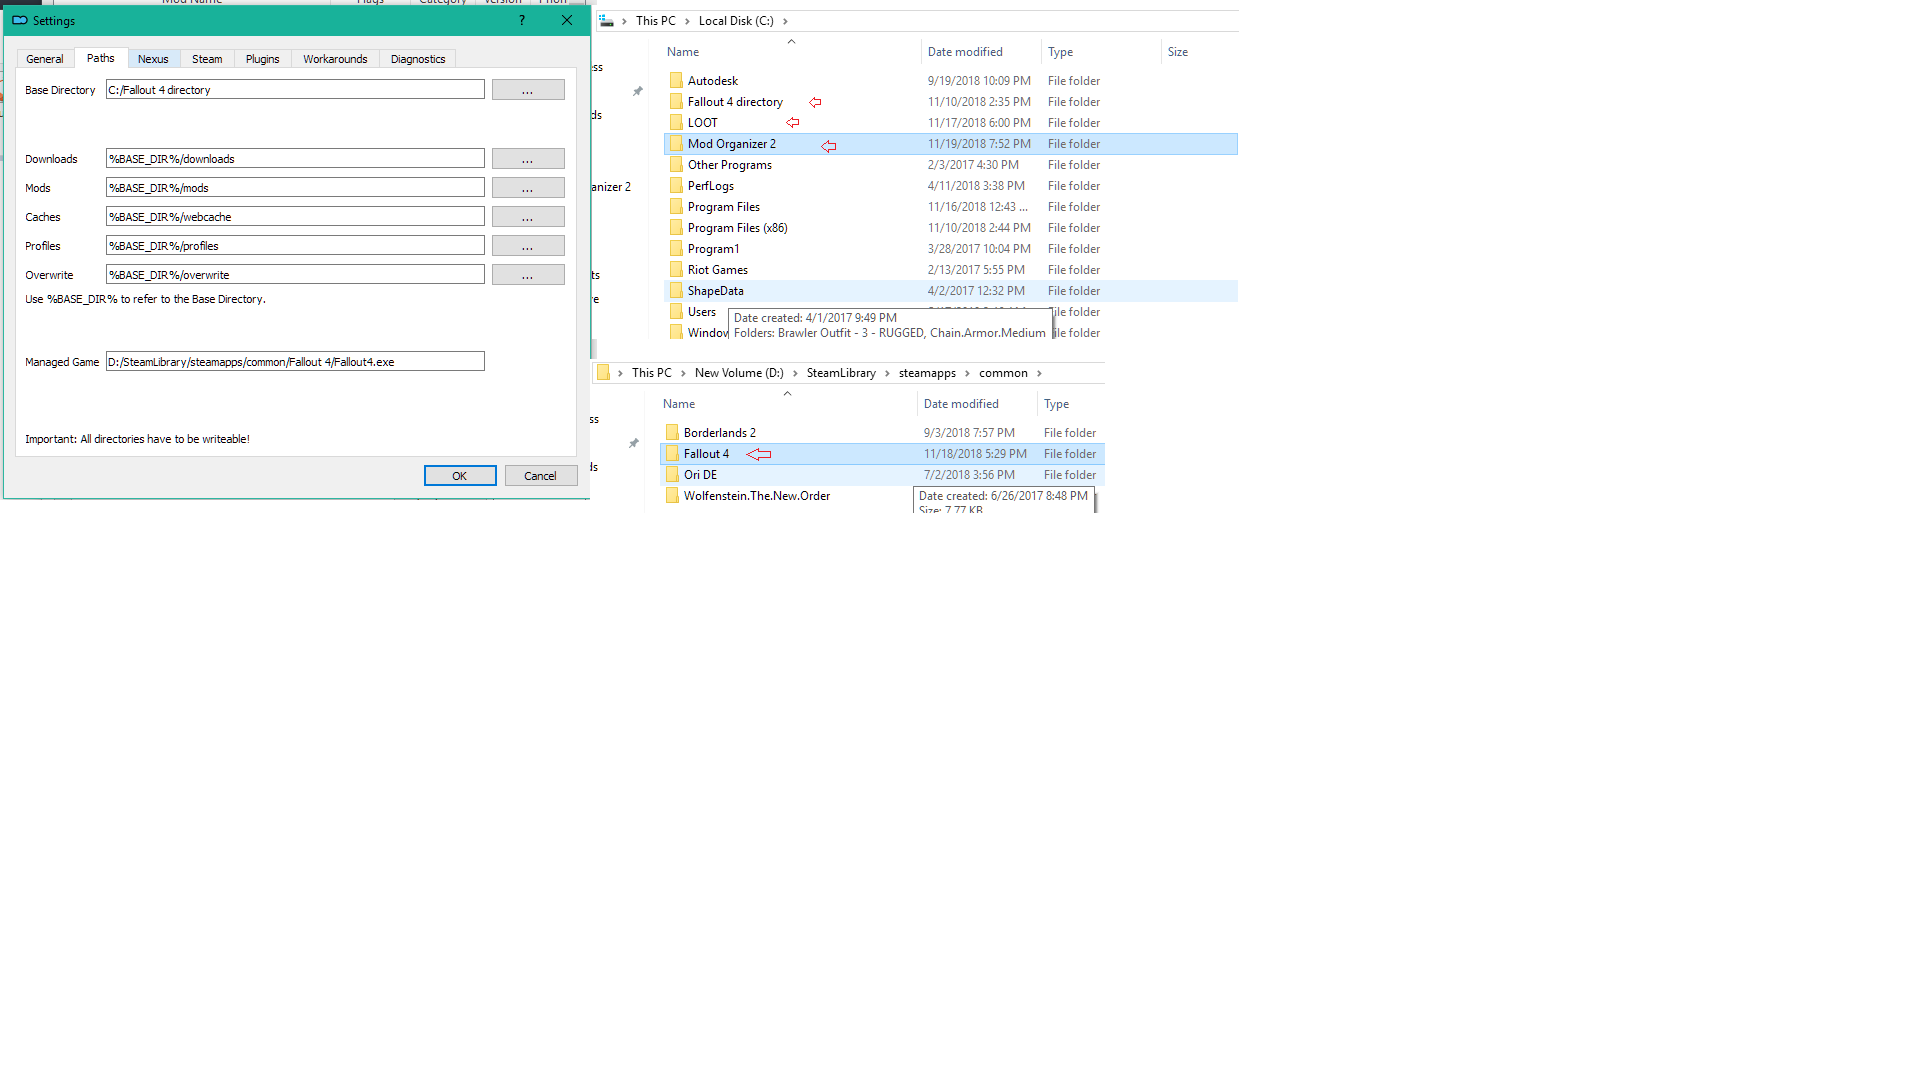Click the Mod Organizer icon in title bar
This screenshot has width=1920, height=1080.
[20, 20]
